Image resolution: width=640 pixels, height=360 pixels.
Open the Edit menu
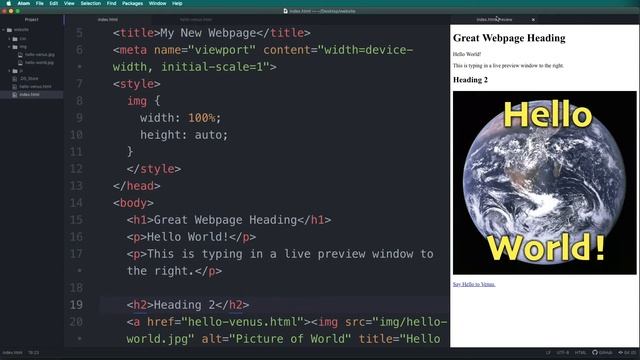coord(53,3)
